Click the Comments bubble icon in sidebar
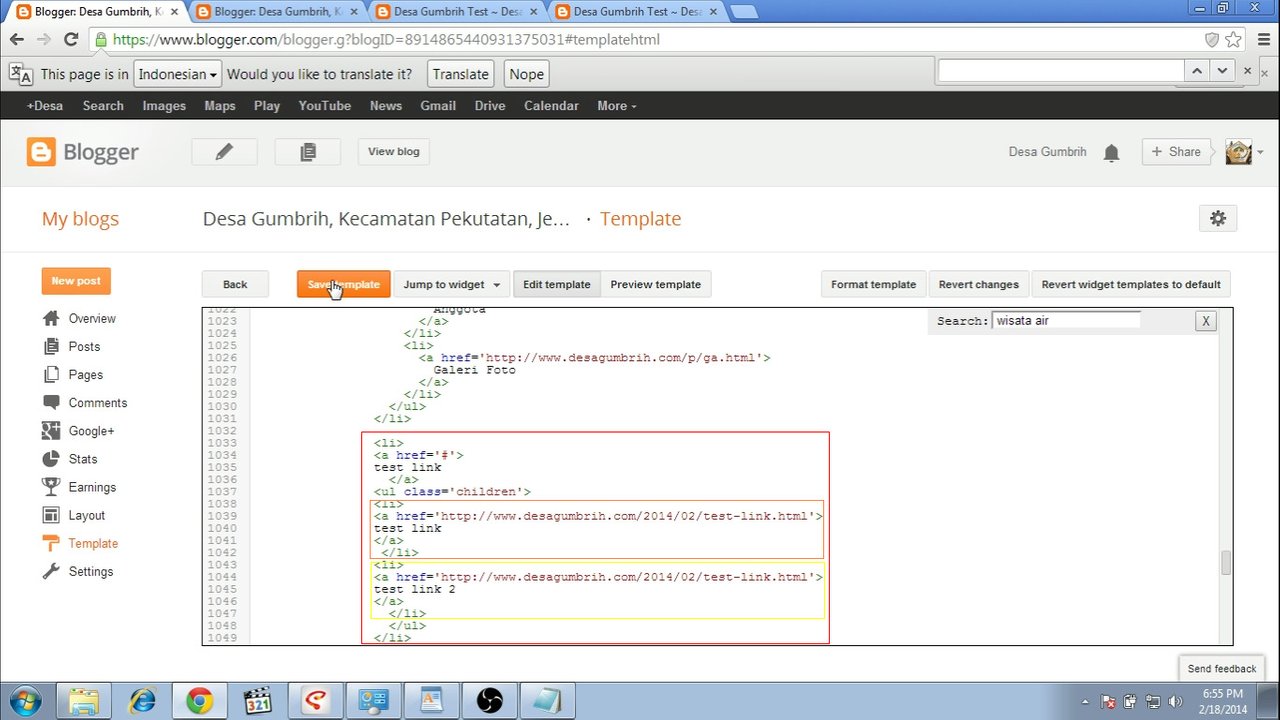Screen dimensions: 1280x720 point(51,402)
